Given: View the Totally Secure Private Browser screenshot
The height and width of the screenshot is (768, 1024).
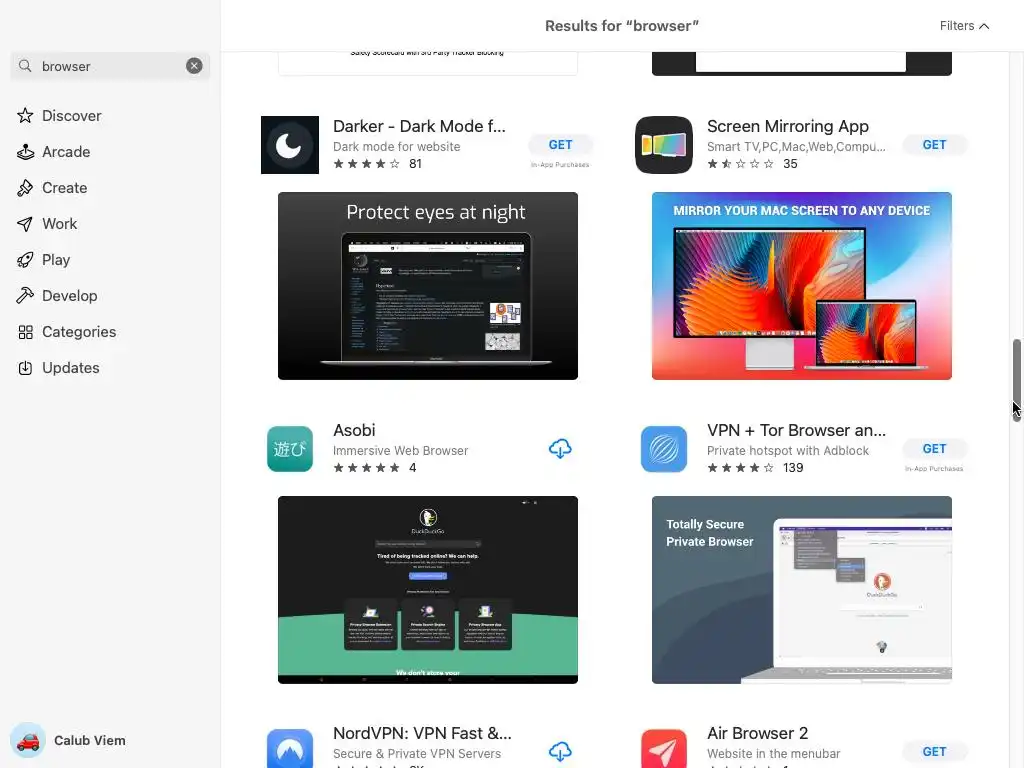Looking at the screenshot, I should [802, 590].
